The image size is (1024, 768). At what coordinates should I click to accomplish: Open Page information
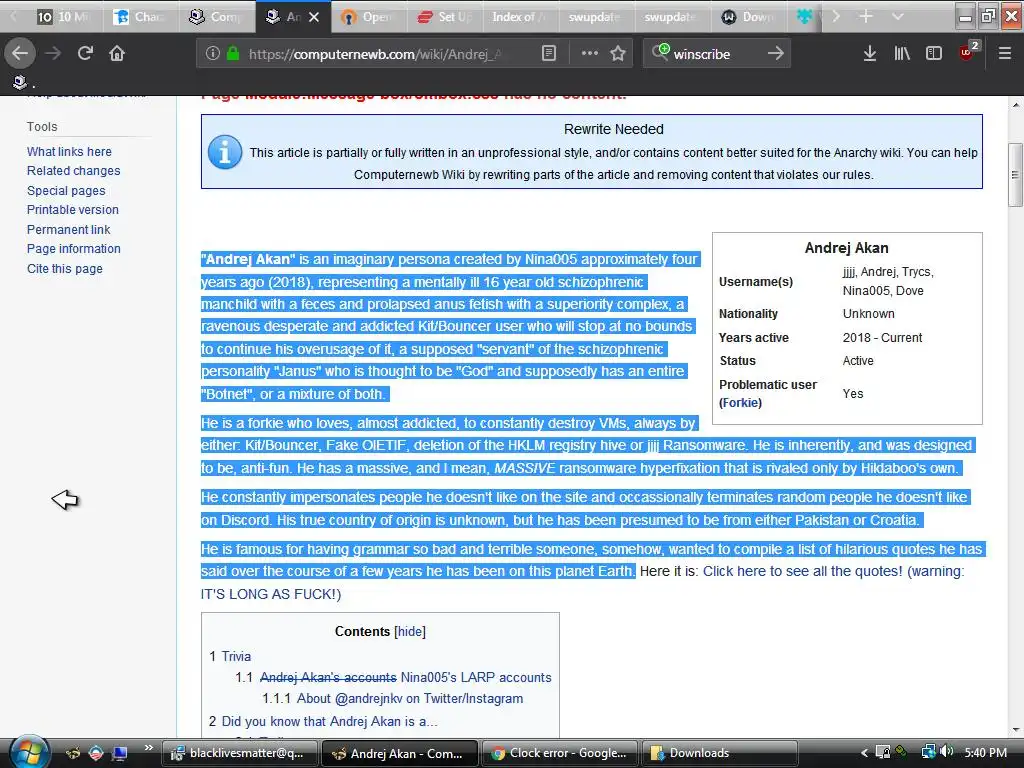click(x=74, y=249)
